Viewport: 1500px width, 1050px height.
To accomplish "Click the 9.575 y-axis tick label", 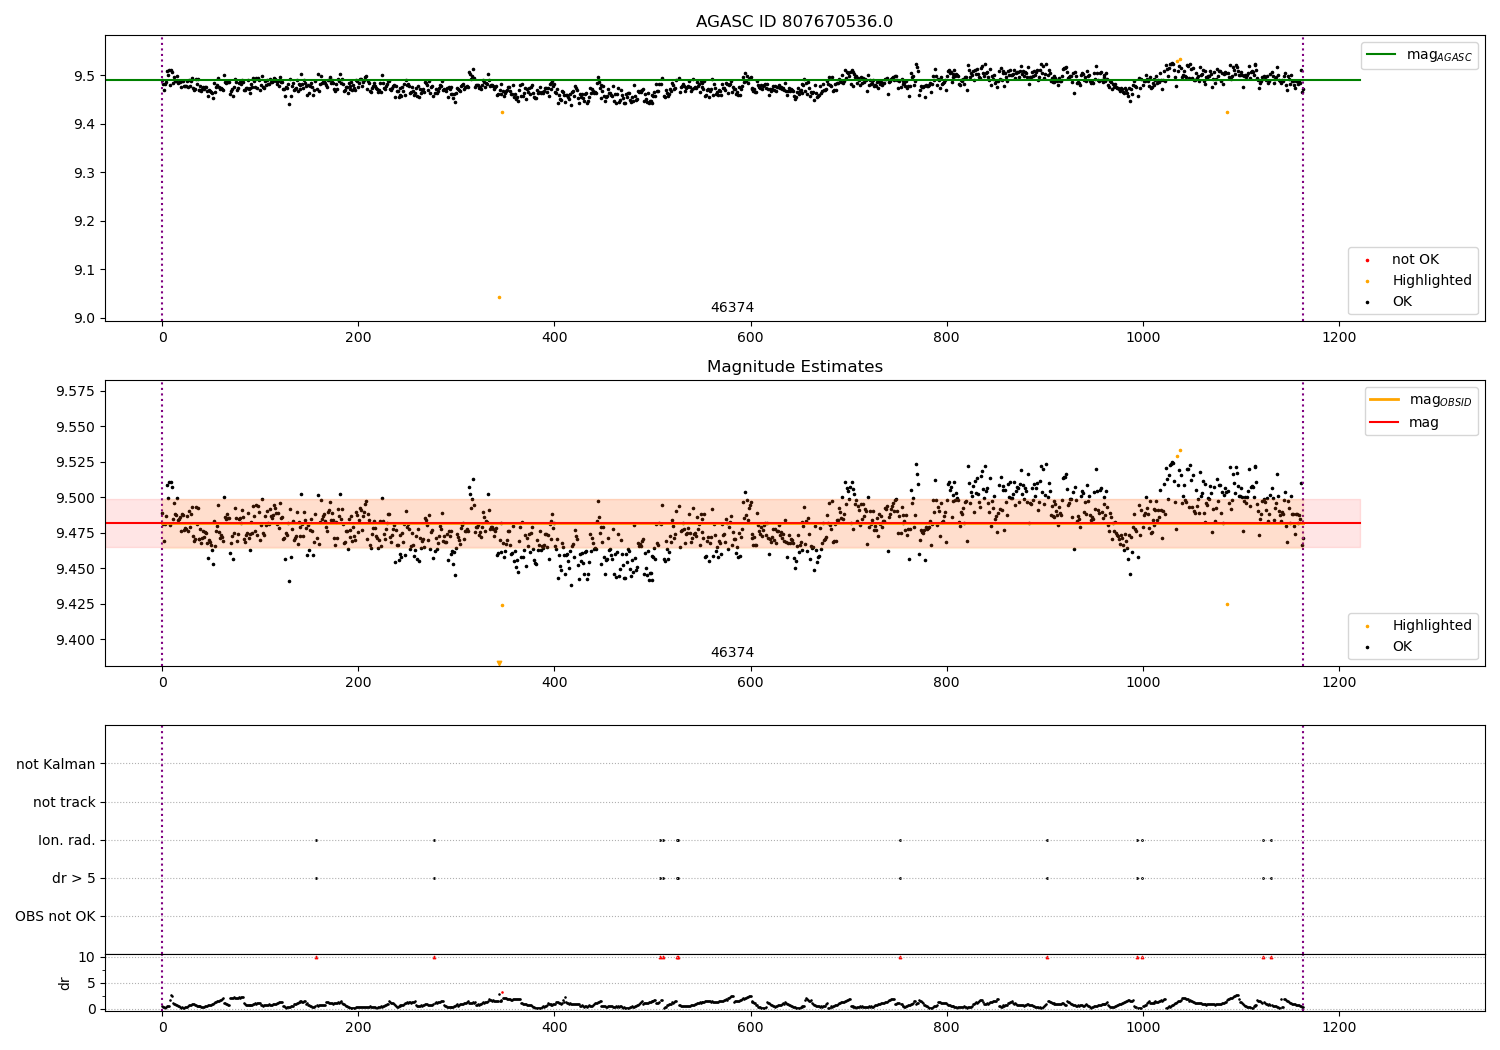I will click(x=76, y=392).
